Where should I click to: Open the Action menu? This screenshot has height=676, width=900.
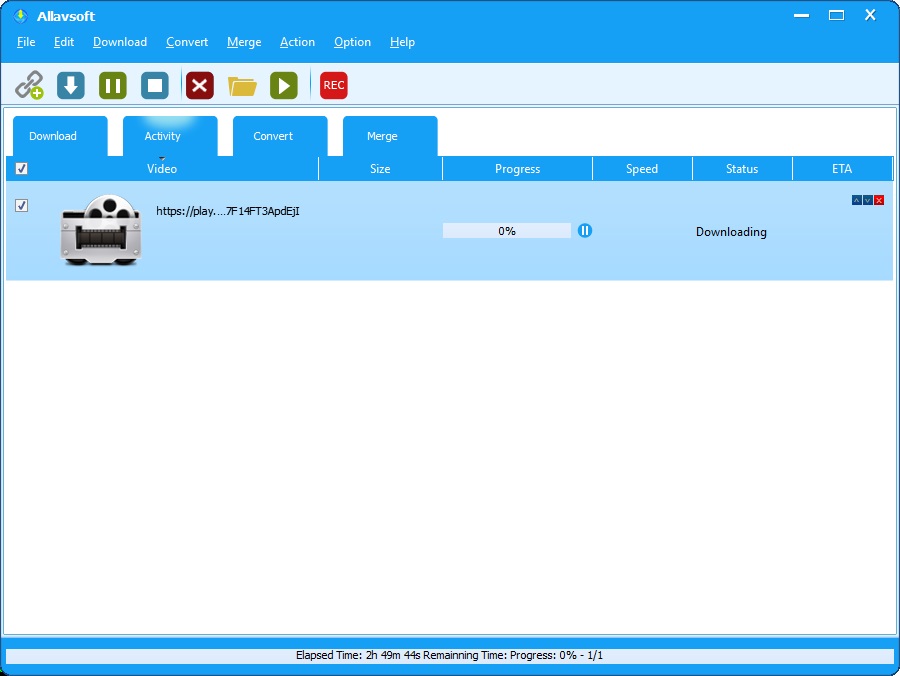[297, 42]
